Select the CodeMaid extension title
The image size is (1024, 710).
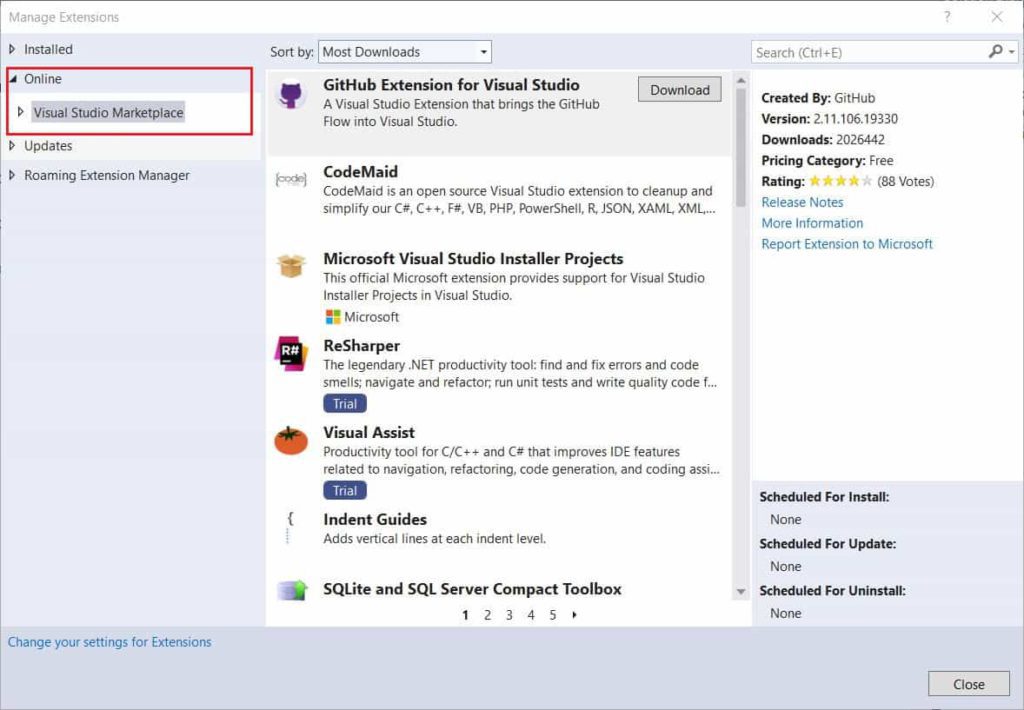pyautogui.click(x=360, y=172)
